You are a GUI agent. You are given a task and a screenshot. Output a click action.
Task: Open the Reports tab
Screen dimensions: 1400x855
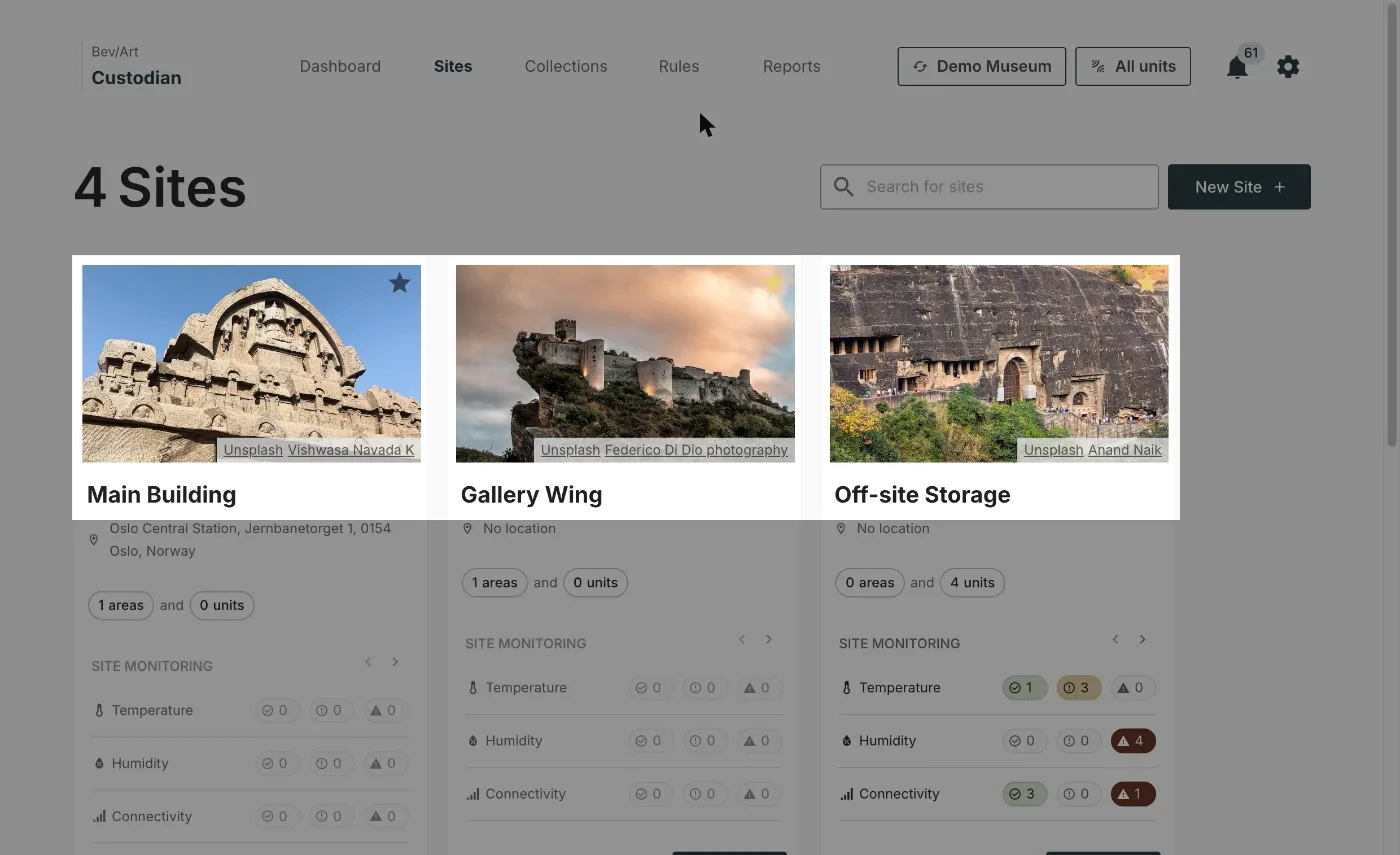(x=791, y=66)
